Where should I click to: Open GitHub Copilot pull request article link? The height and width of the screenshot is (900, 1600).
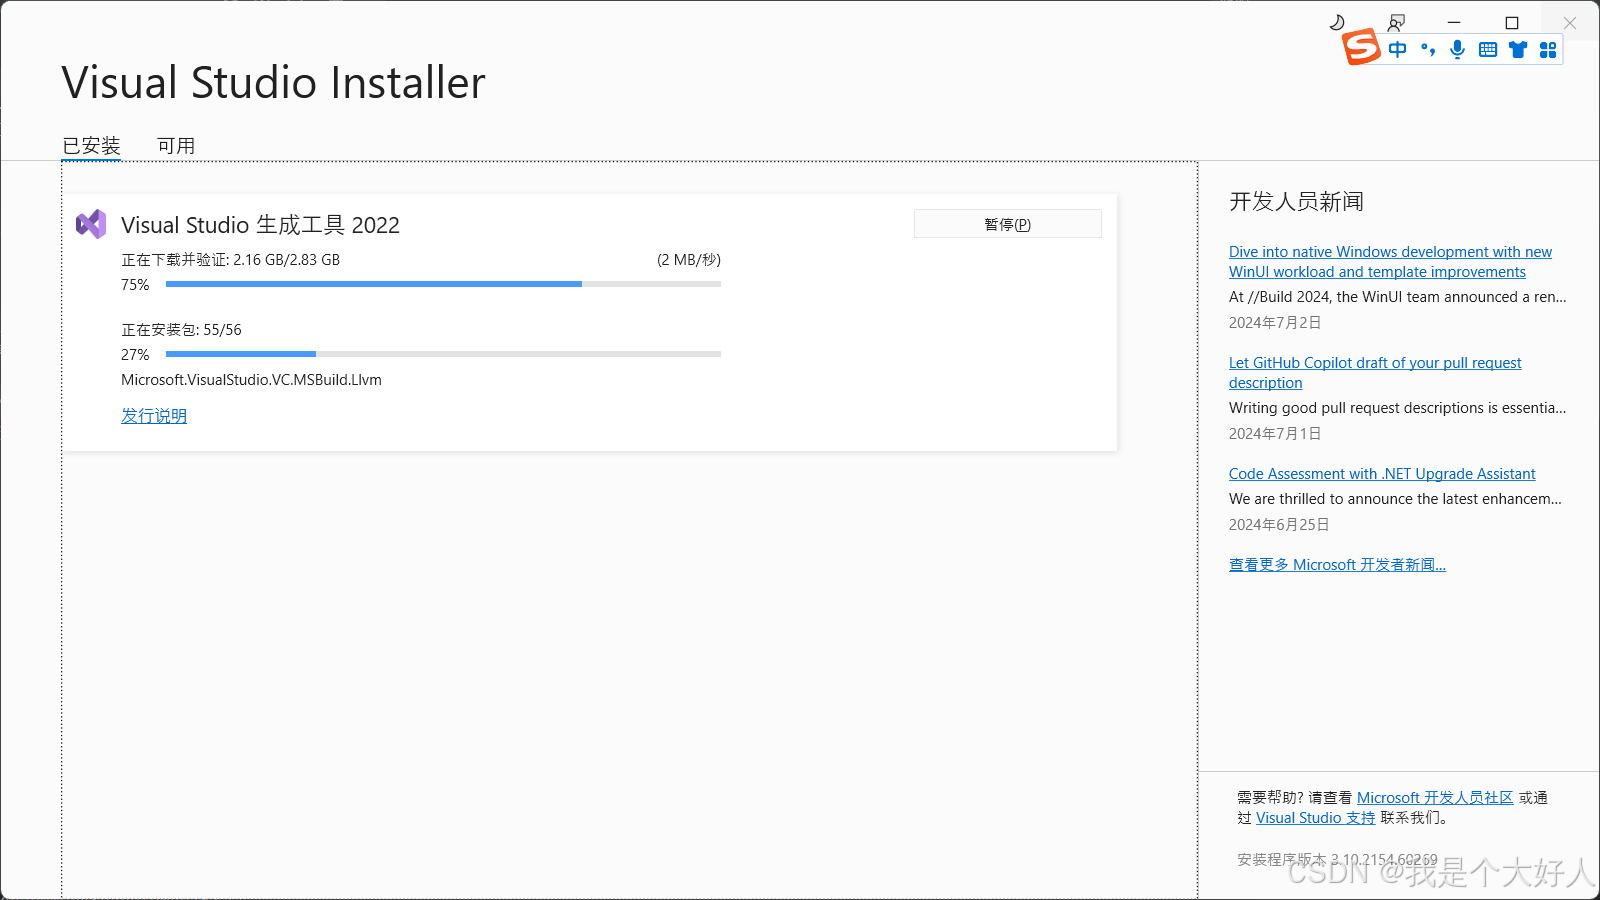1375,373
